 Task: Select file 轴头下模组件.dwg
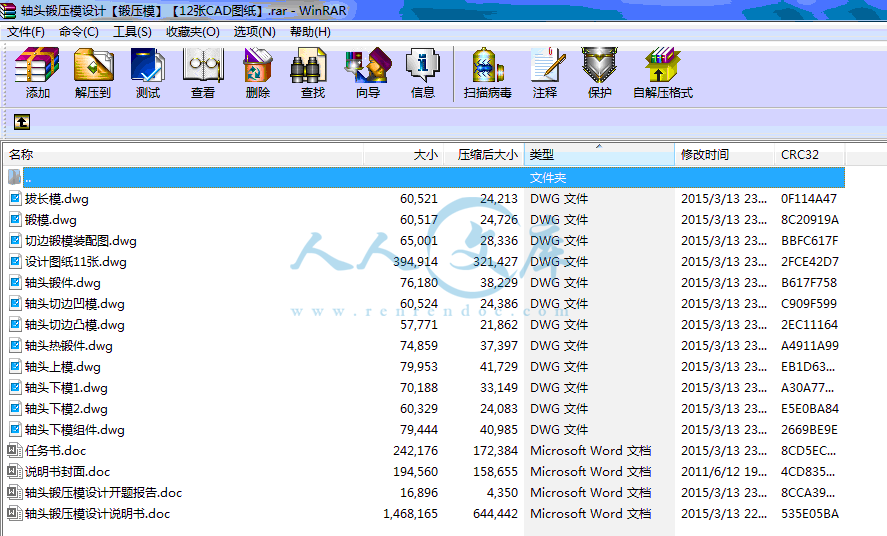coord(75,430)
